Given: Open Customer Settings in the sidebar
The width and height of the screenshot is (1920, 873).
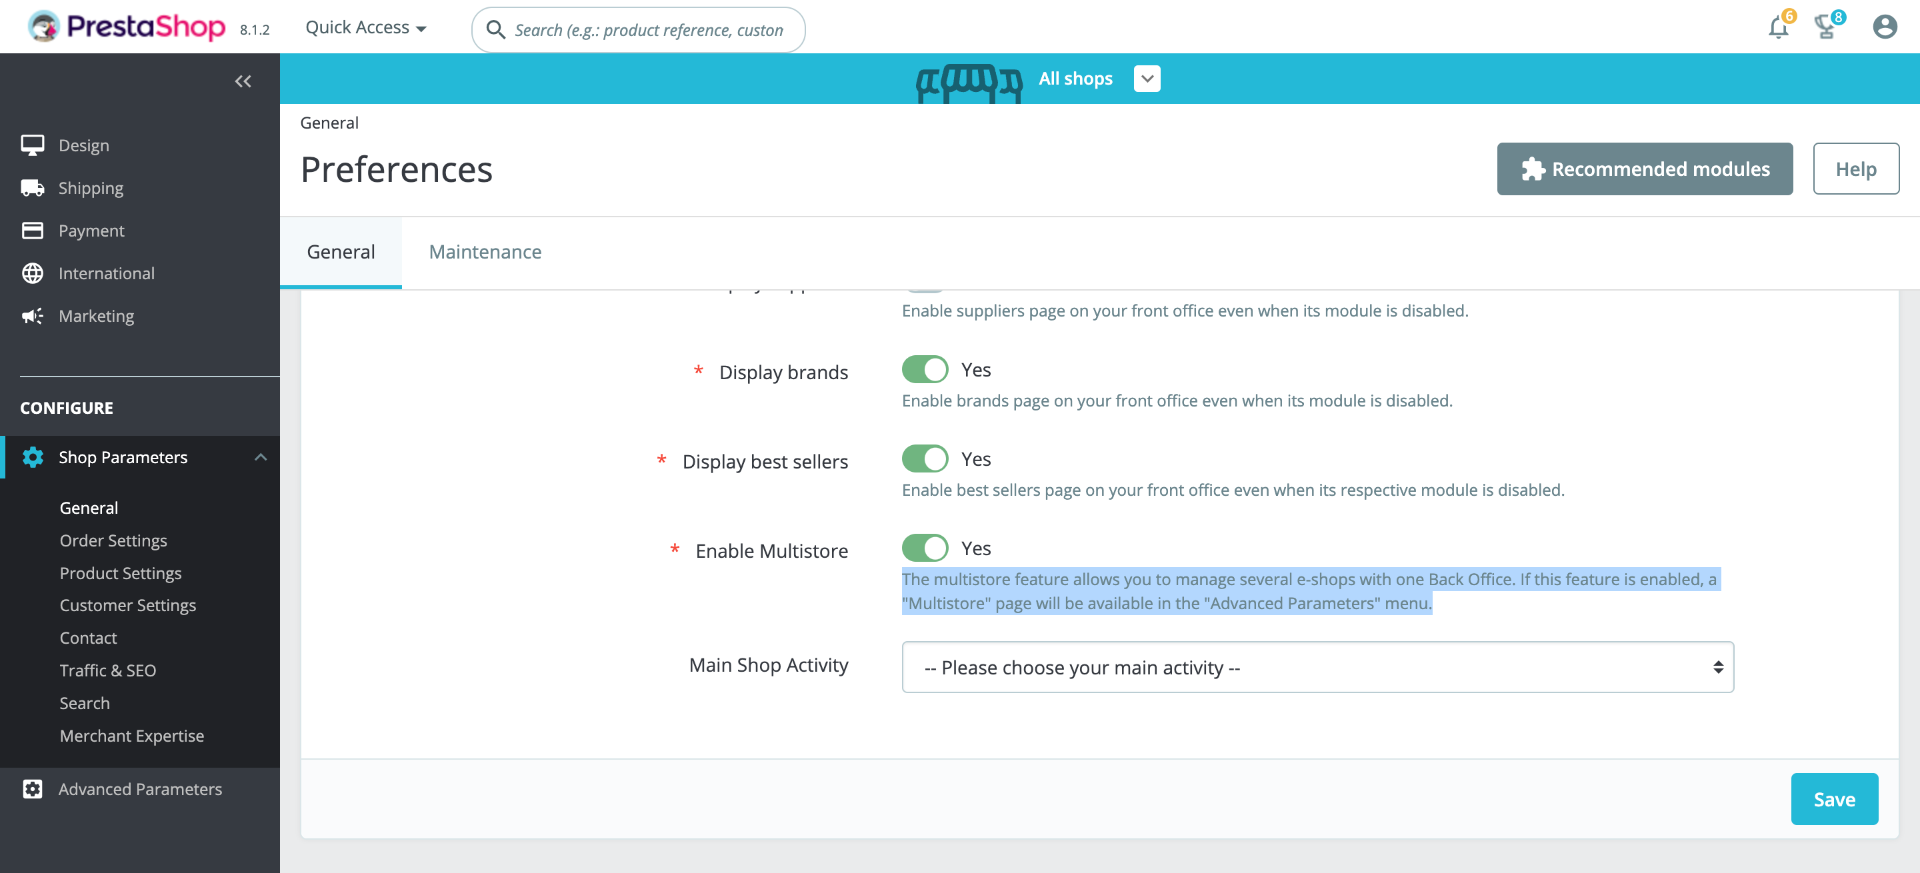Looking at the screenshot, I should point(127,606).
